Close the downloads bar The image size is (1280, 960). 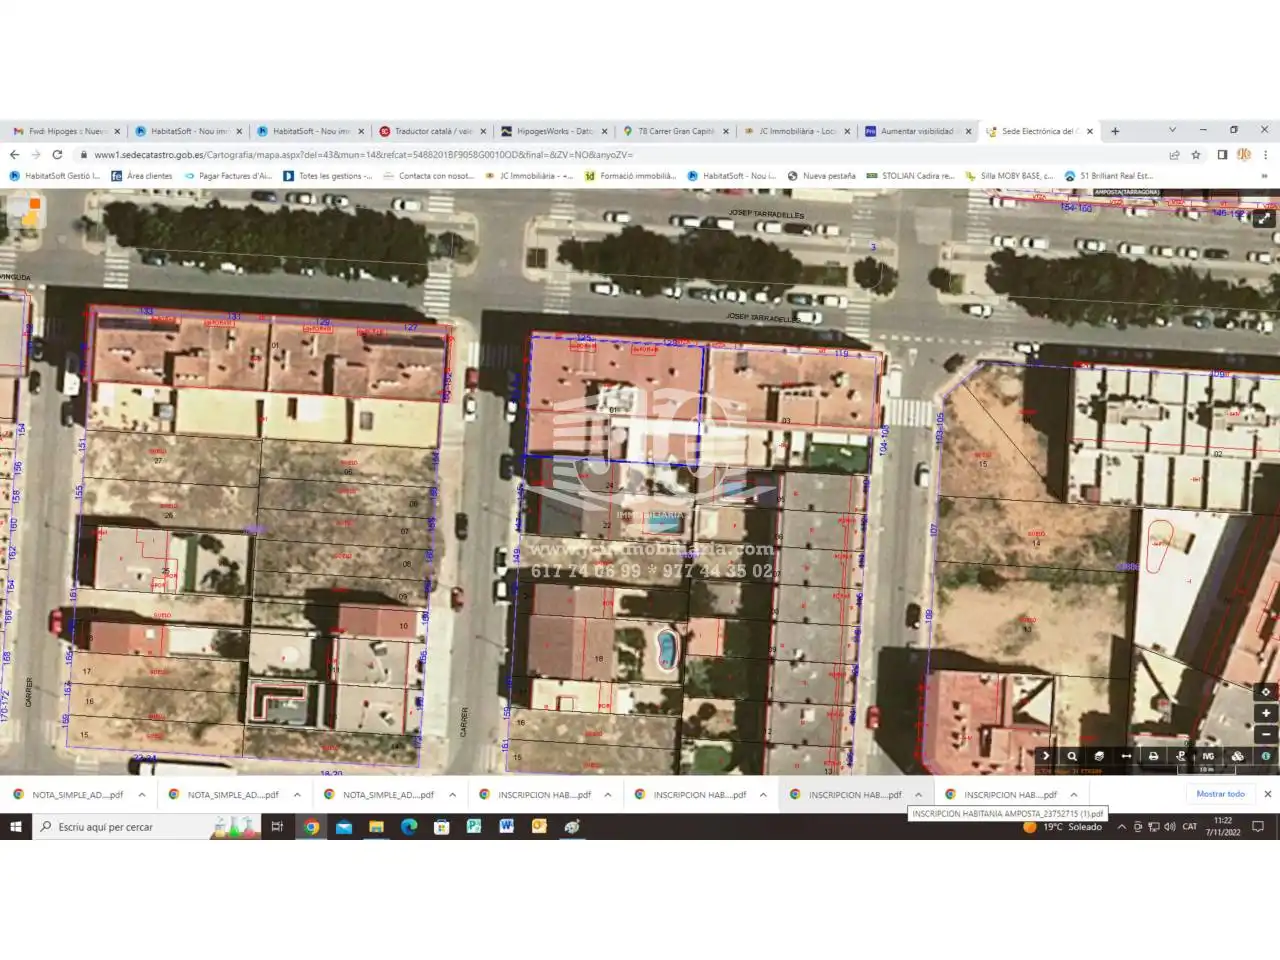pyautogui.click(x=1267, y=794)
